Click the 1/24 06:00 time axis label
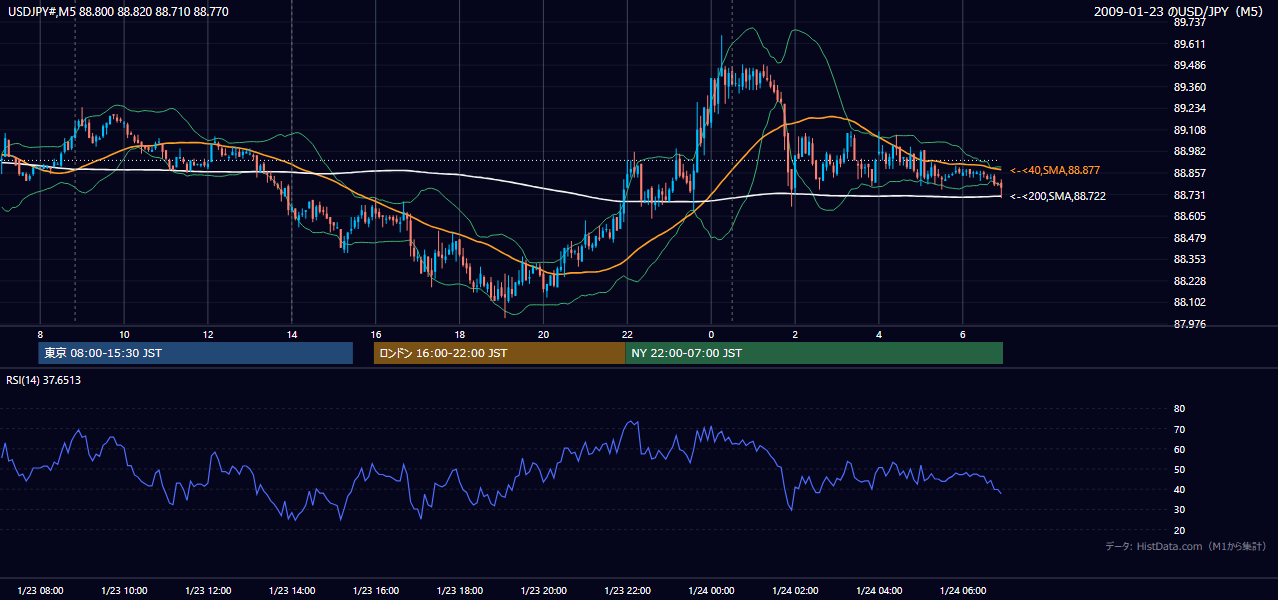Viewport: 1278px width, 600px height. point(964,590)
